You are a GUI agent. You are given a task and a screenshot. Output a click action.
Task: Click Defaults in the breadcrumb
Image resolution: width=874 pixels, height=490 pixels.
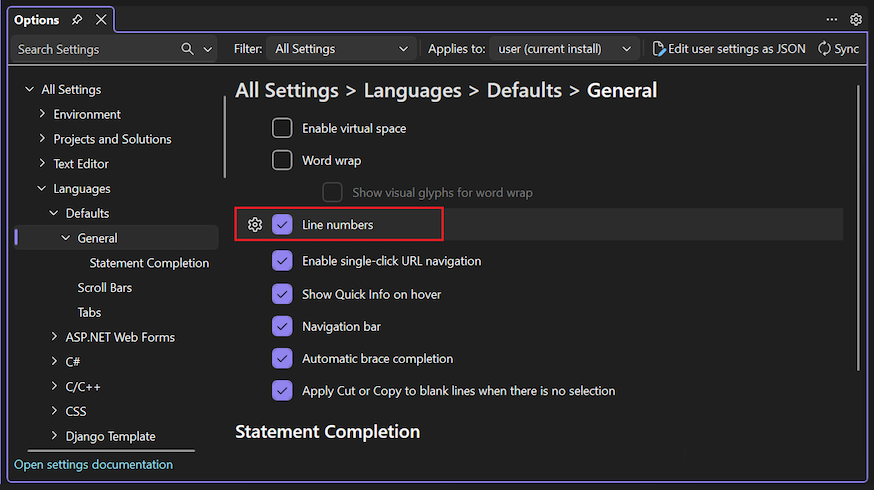tap(525, 90)
